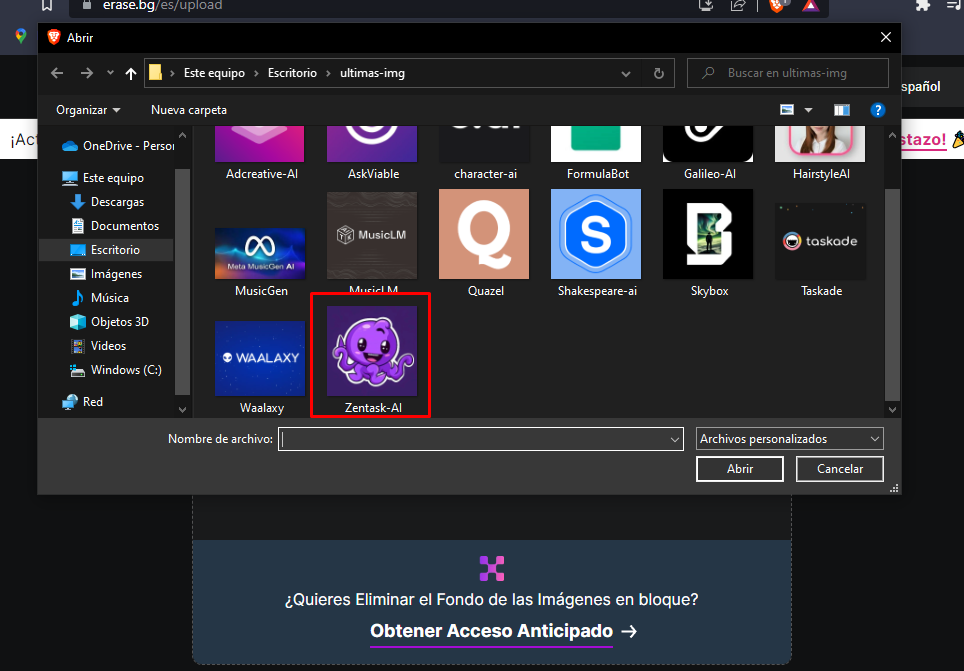Select the AskViable image file

(373, 153)
